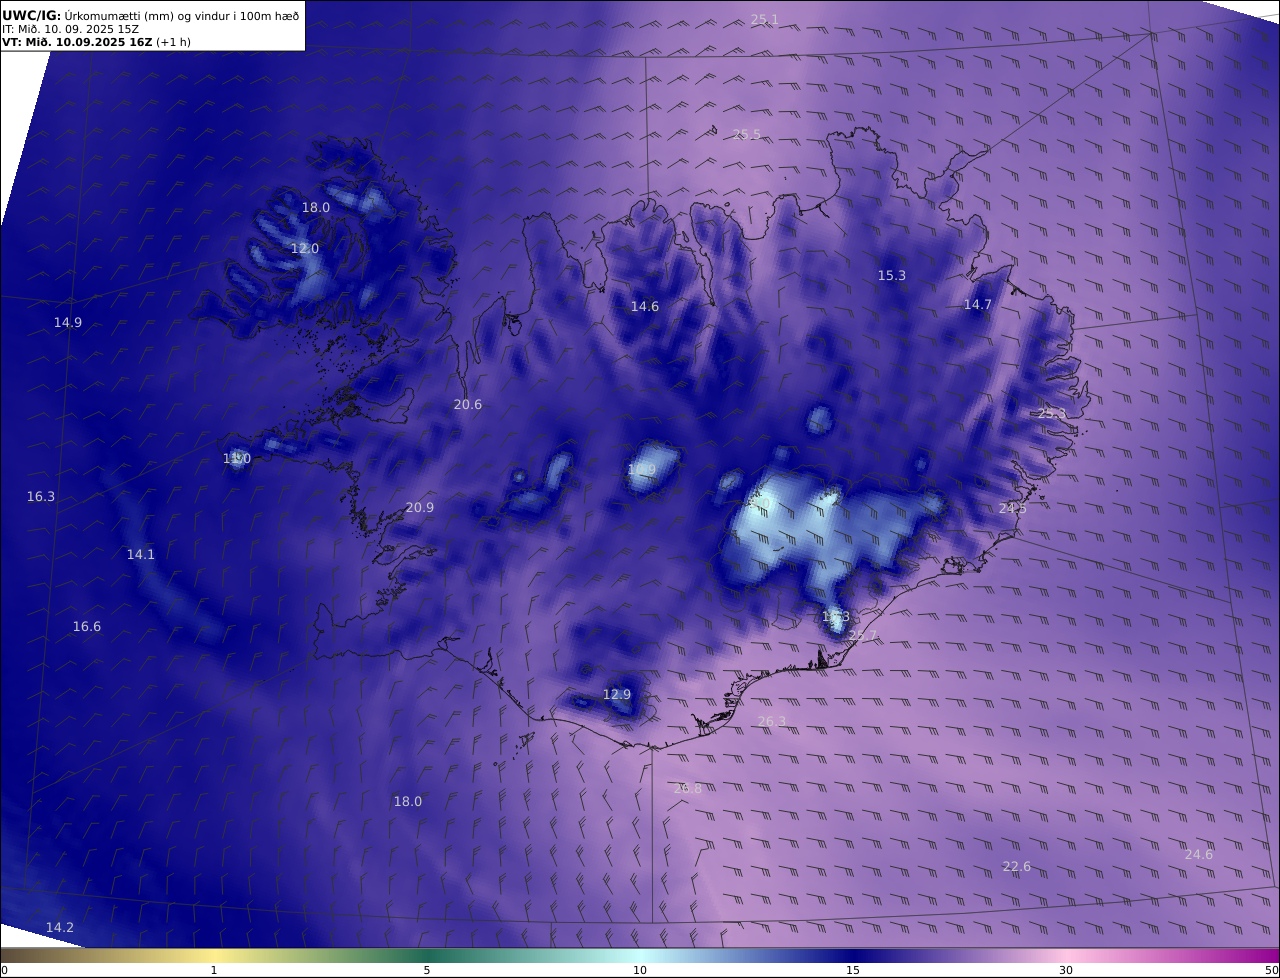1280x978 pixels.
Task: Click the 25.7 value label
Action: pyautogui.click(x=862, y=635)
